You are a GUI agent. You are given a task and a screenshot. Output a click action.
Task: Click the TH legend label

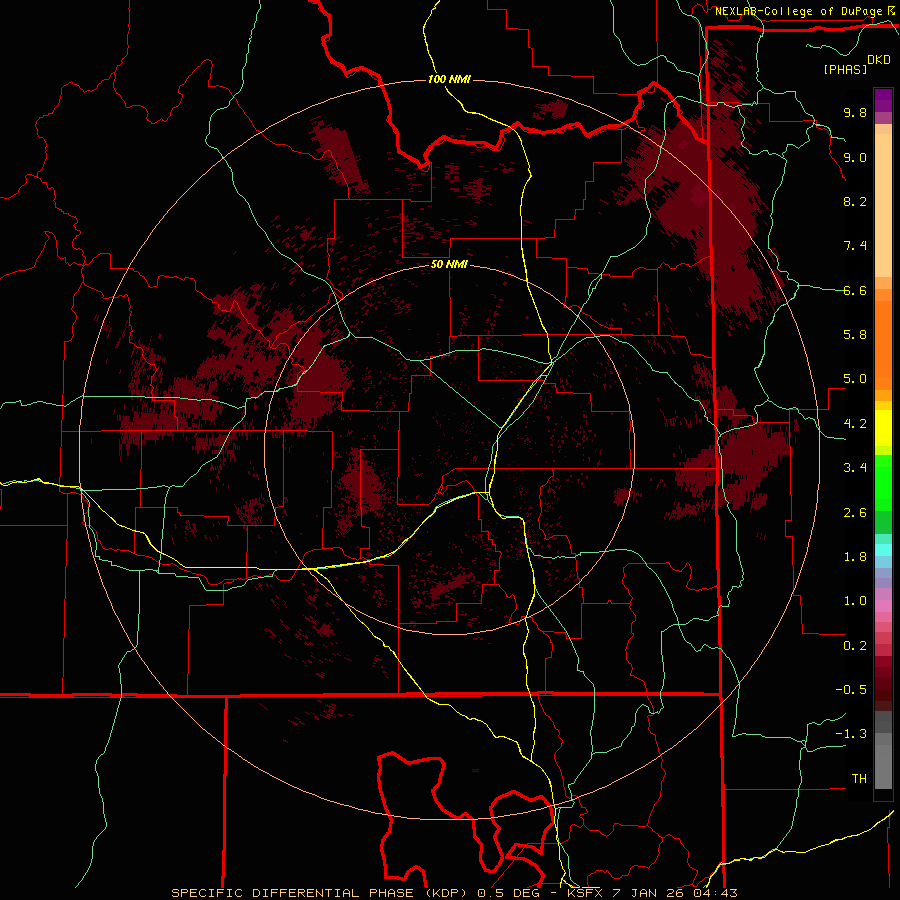859,779
